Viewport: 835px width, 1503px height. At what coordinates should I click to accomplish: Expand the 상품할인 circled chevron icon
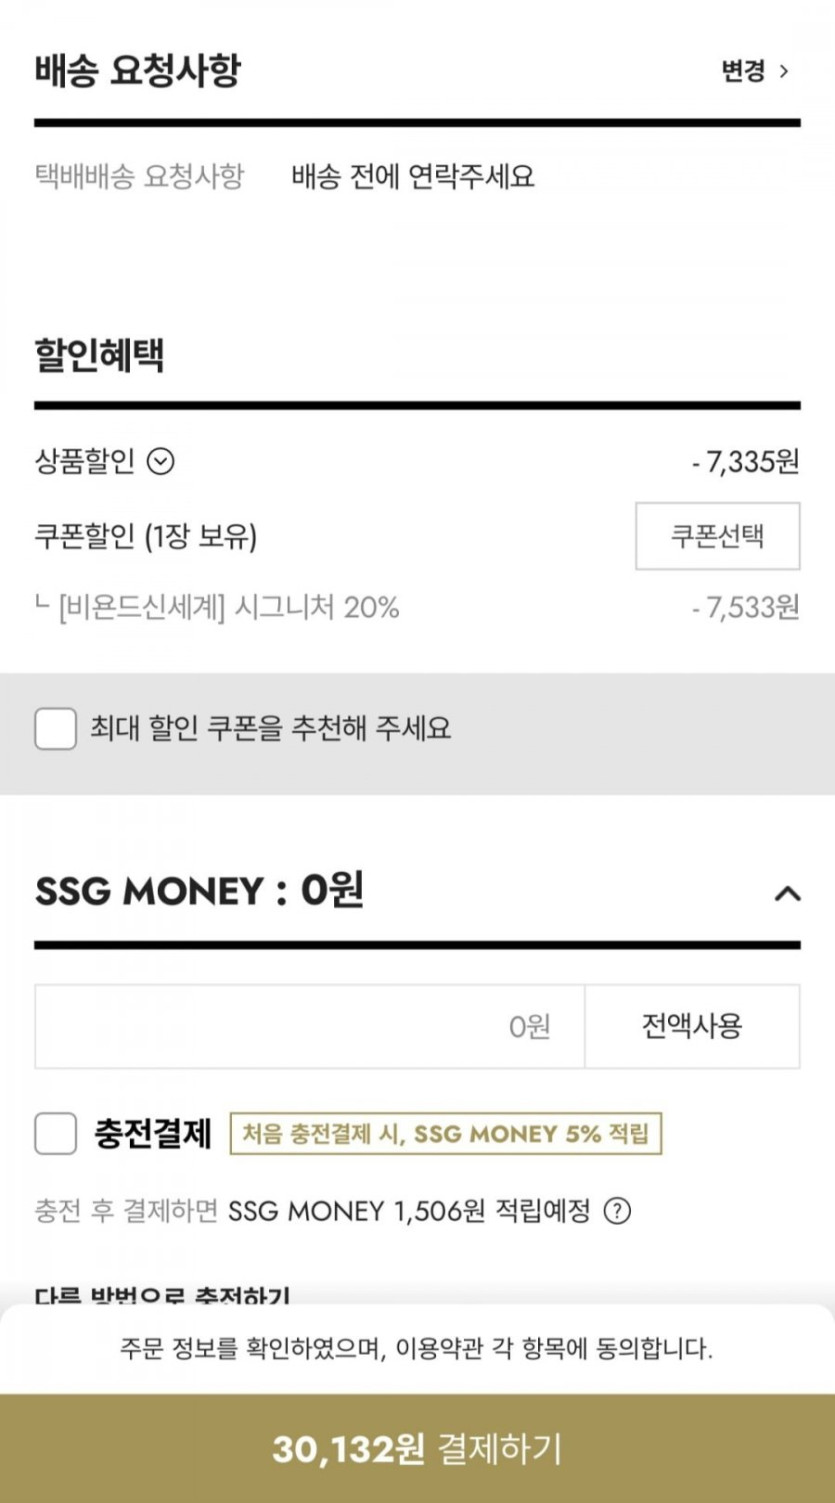tap(161, 462)
